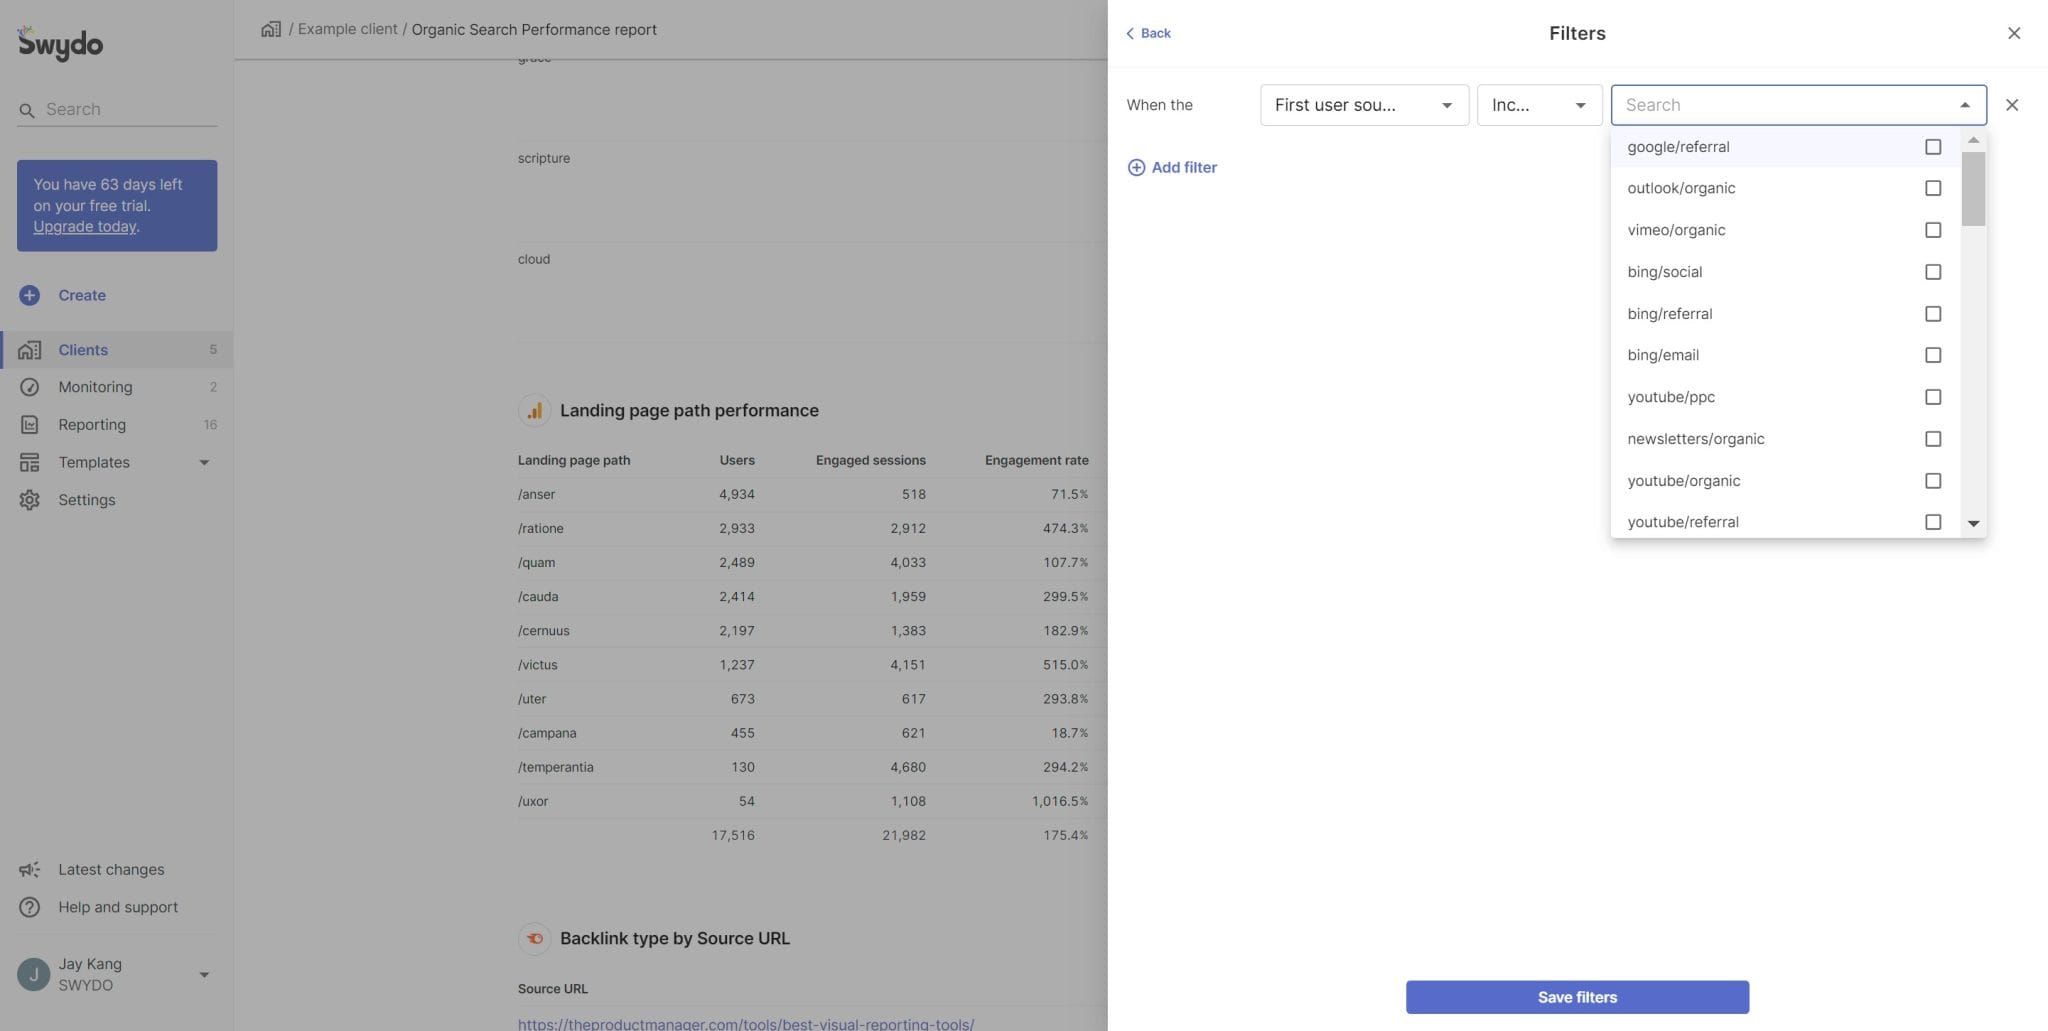This screenshot has width=2048, height=1031.
Task: Enable the bing/social option
Action: tap(1932, 271)
